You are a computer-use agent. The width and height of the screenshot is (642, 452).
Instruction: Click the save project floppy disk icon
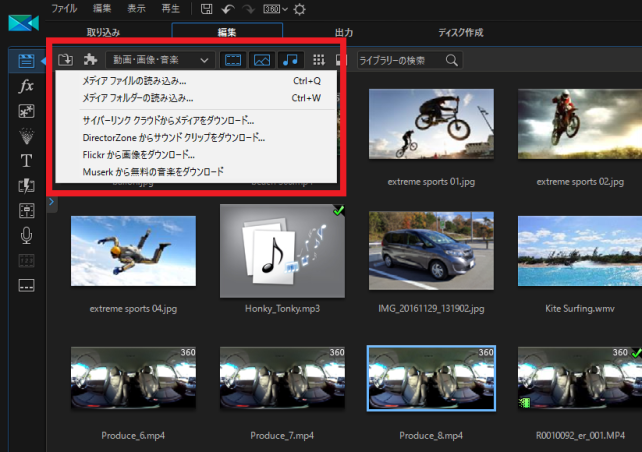(x=206, y=9)
